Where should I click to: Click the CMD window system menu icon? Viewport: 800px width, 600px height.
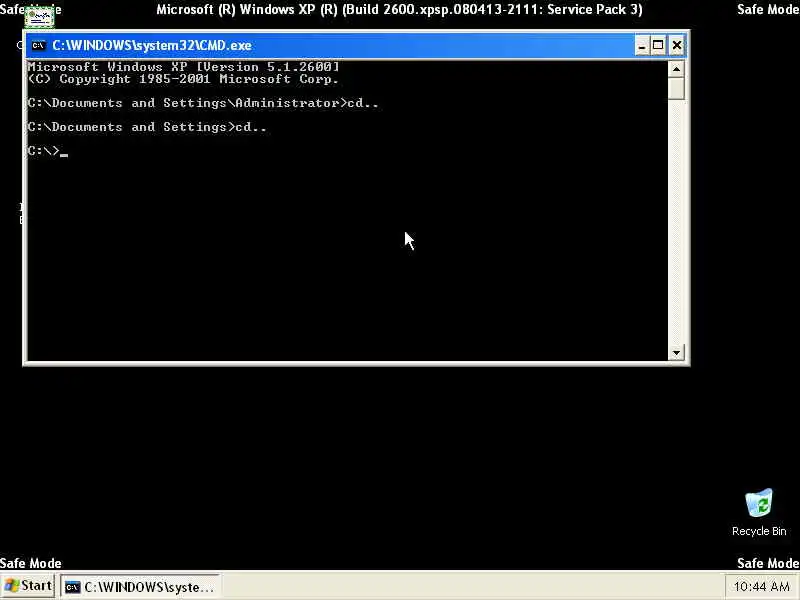pos(38,46)
